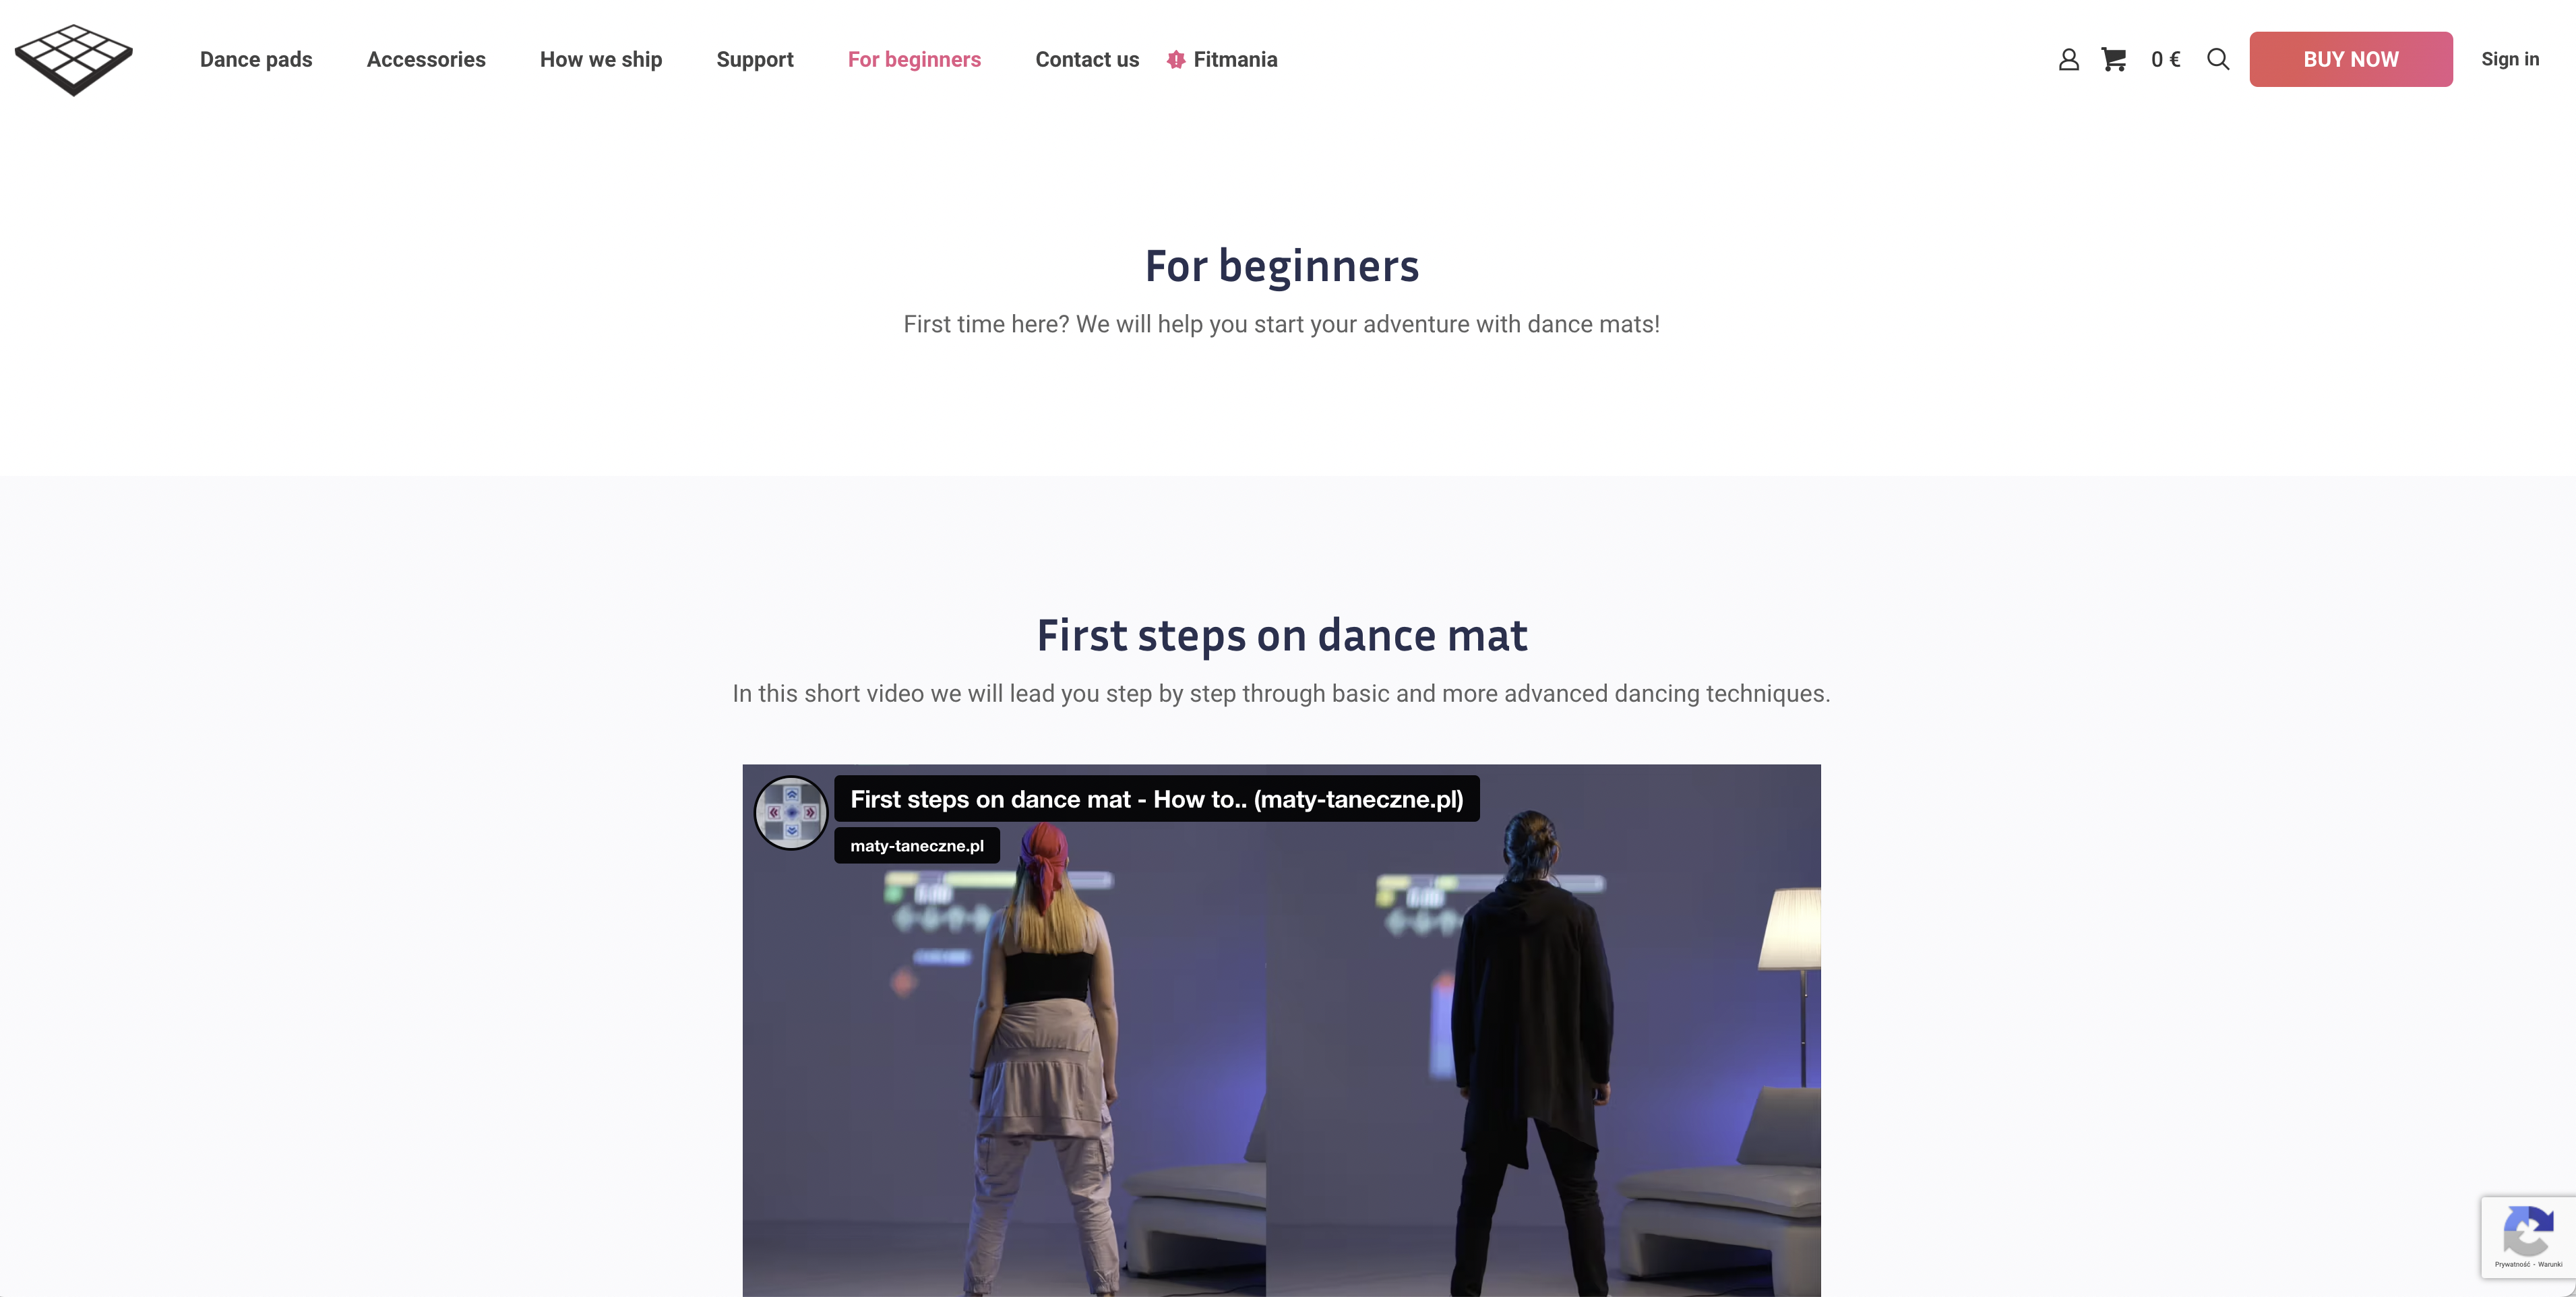Click the maty-taneczne.pl channel label
The width and height of the screenshot is (2576, 1297).
917,846
